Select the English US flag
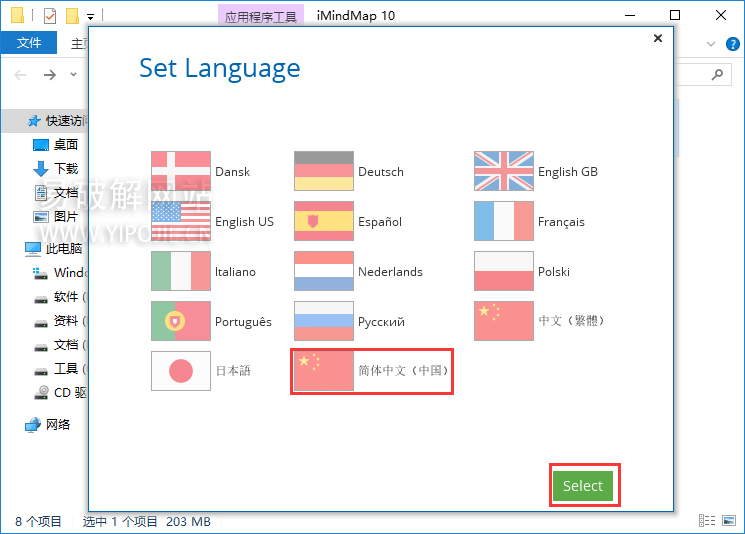This screenshot has height=534, width=745. pyautogui.click(x=181, y=221)
